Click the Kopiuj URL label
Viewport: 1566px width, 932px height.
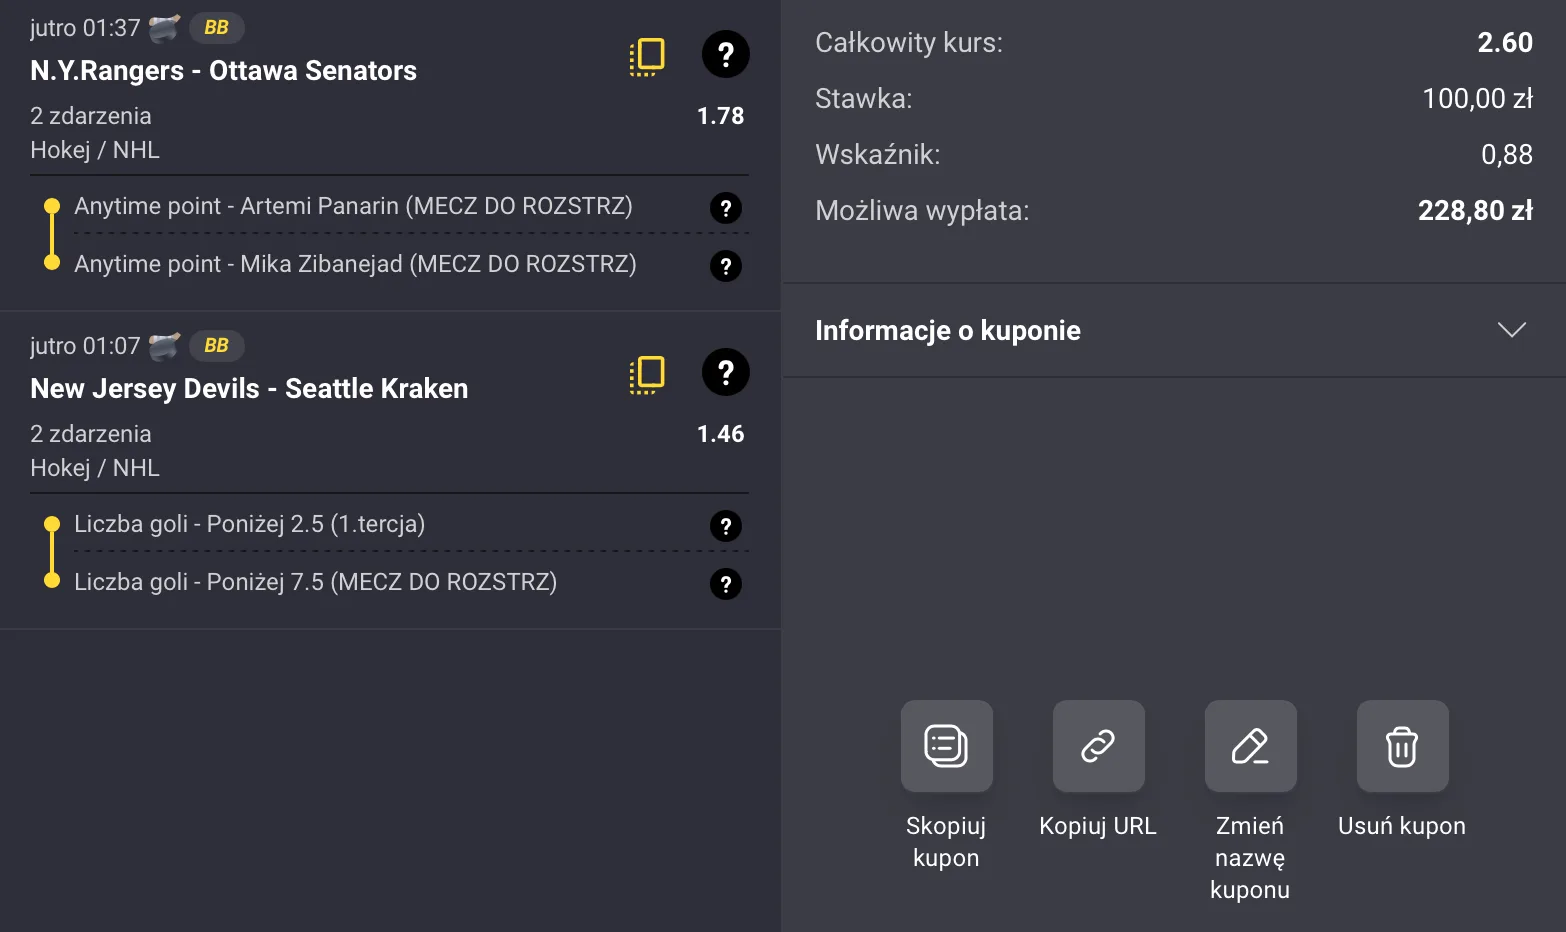(x=1097, y=825)
